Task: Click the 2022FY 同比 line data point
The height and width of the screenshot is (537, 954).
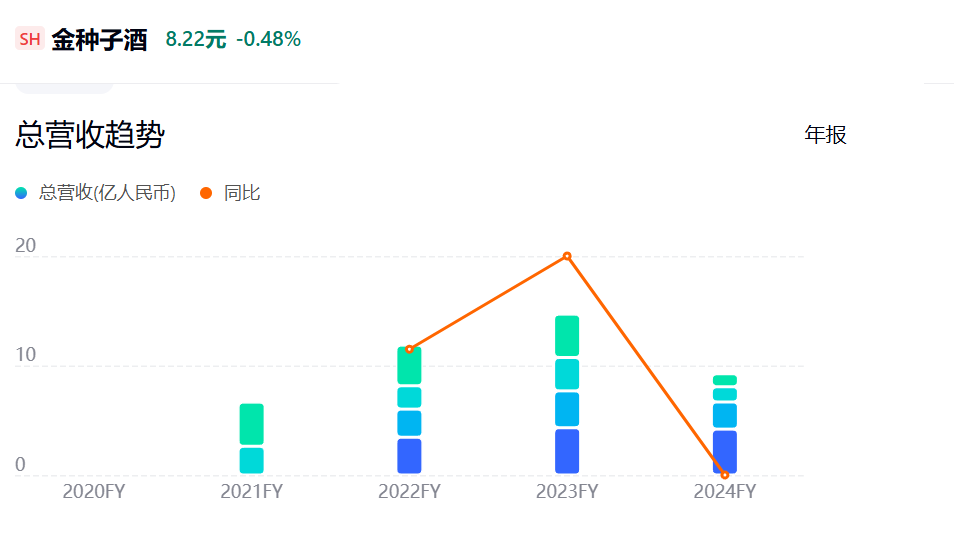Action: pyautogui.click(x=409, y=349)
